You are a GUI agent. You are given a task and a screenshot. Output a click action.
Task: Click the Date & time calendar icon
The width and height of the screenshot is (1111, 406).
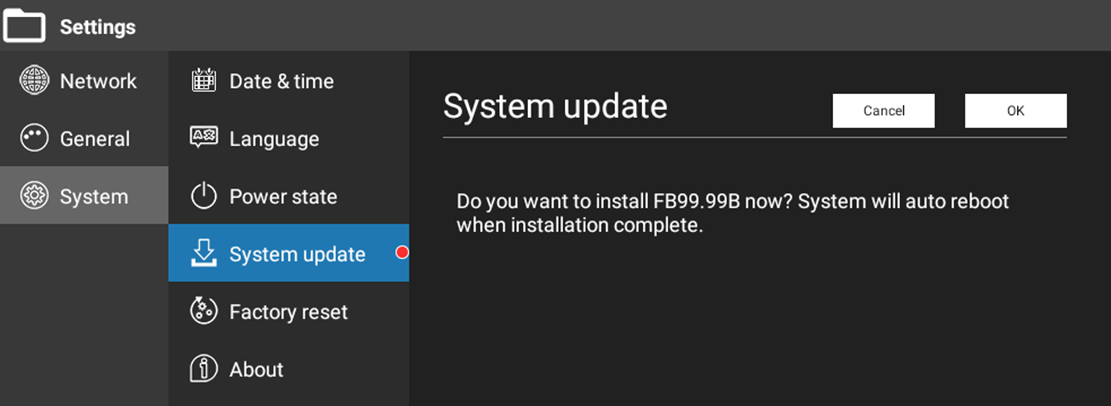click(x=204, y=81)
